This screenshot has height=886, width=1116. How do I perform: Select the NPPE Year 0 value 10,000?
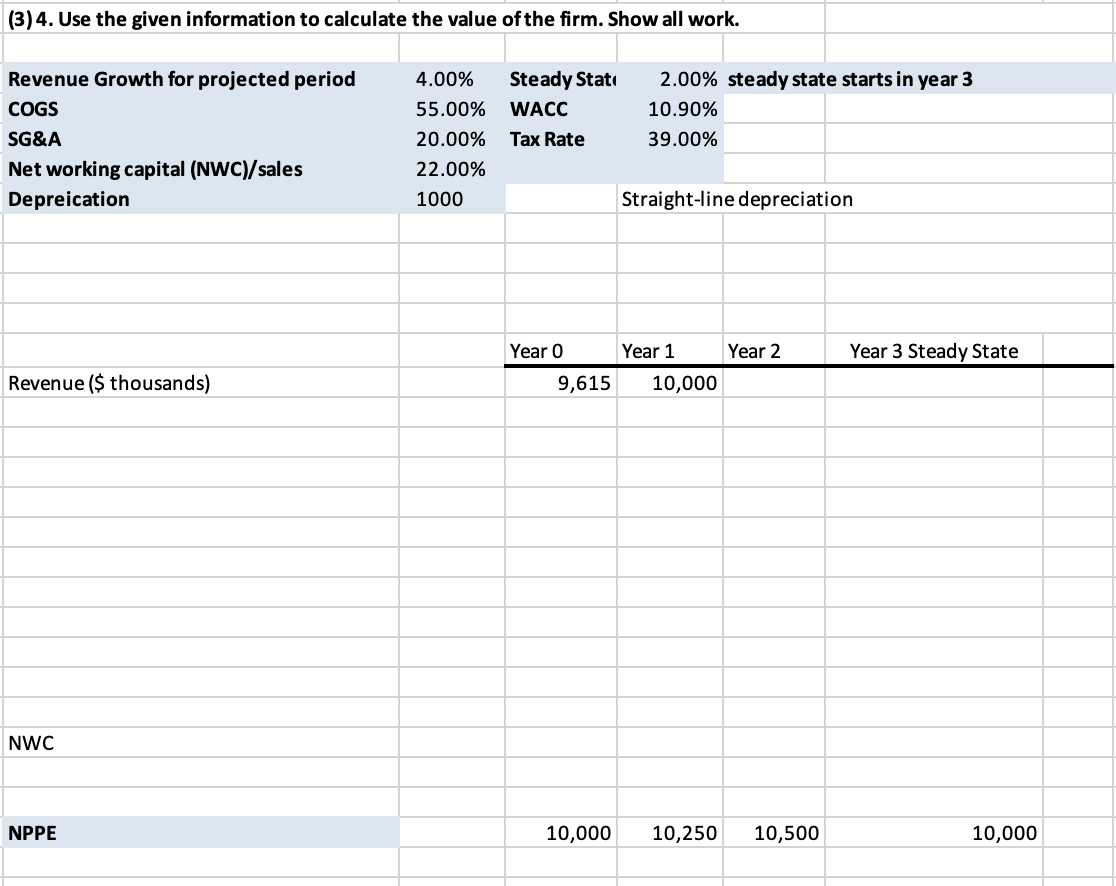click(x=561, y=833)
